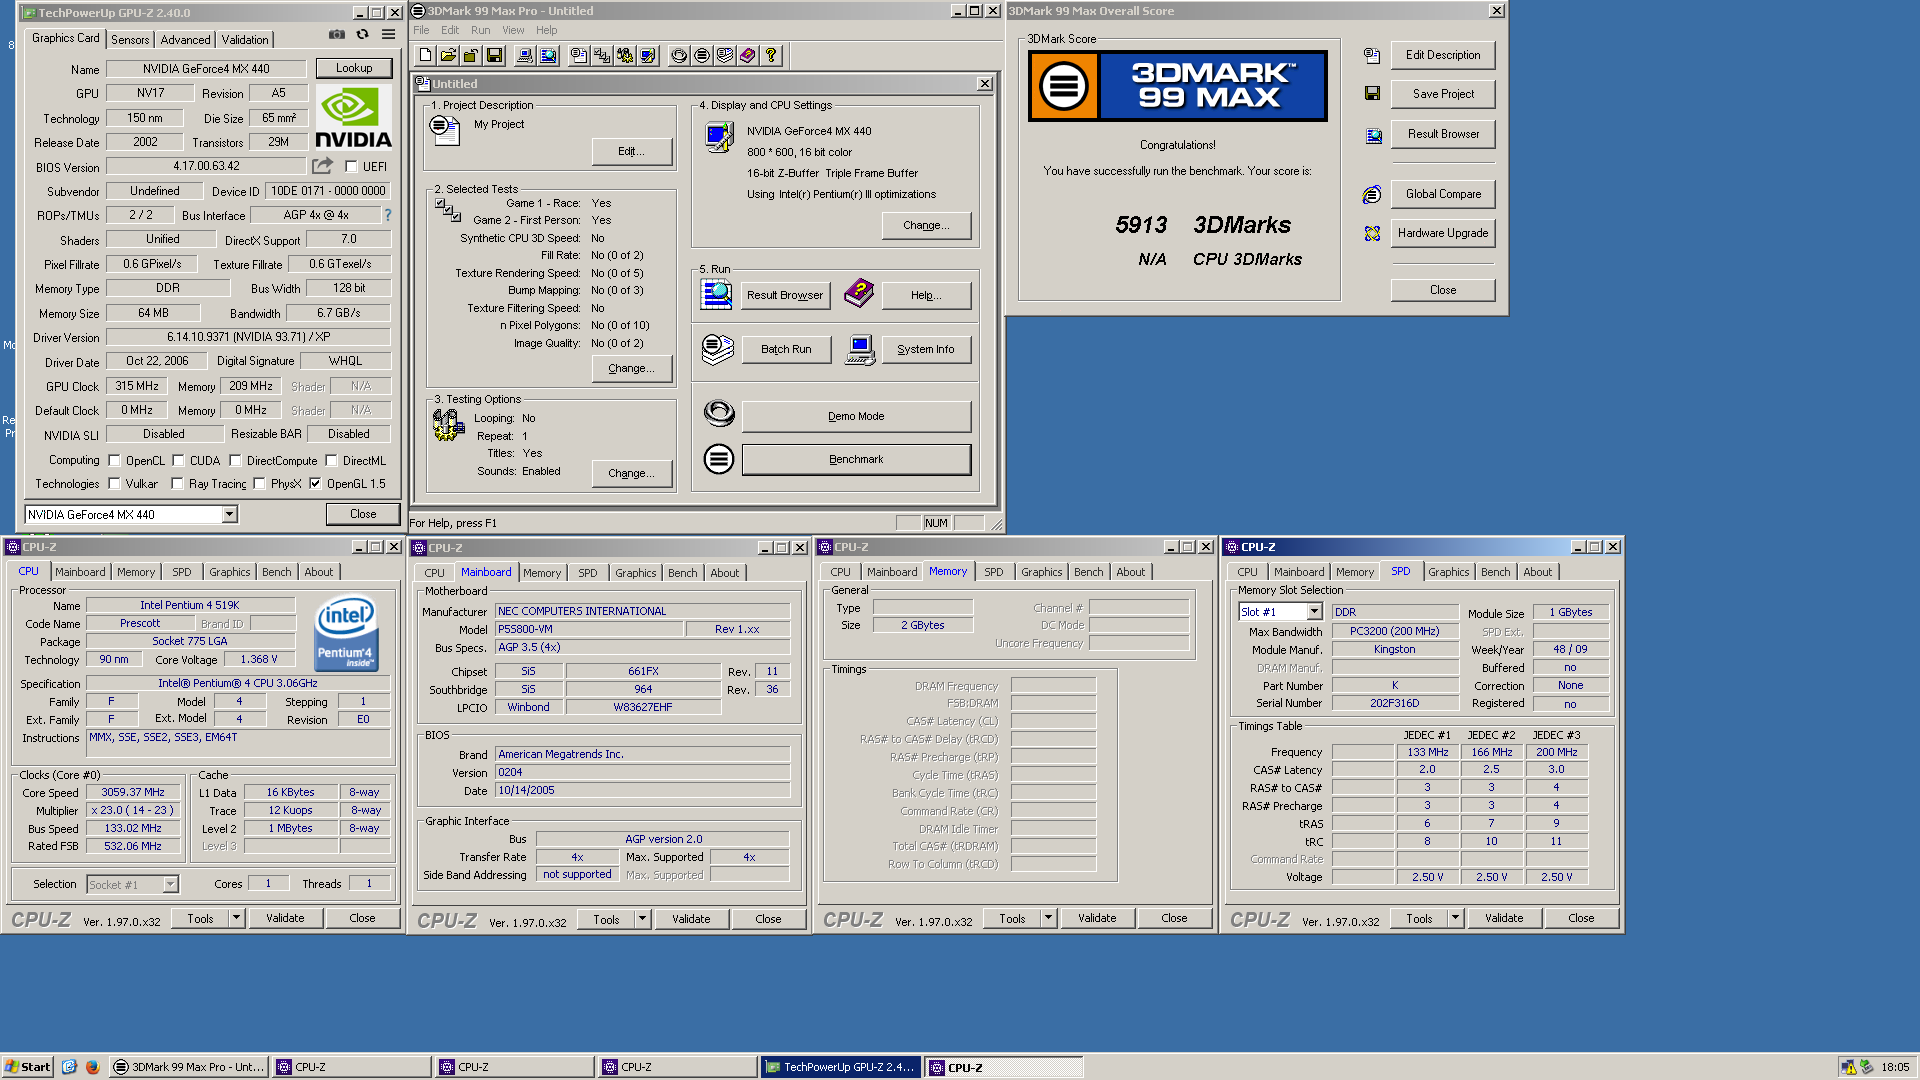Click the Benchmark button in 3DMark
The width and height of the screenshot is (1920, 1080).
(x=856, y=460)
